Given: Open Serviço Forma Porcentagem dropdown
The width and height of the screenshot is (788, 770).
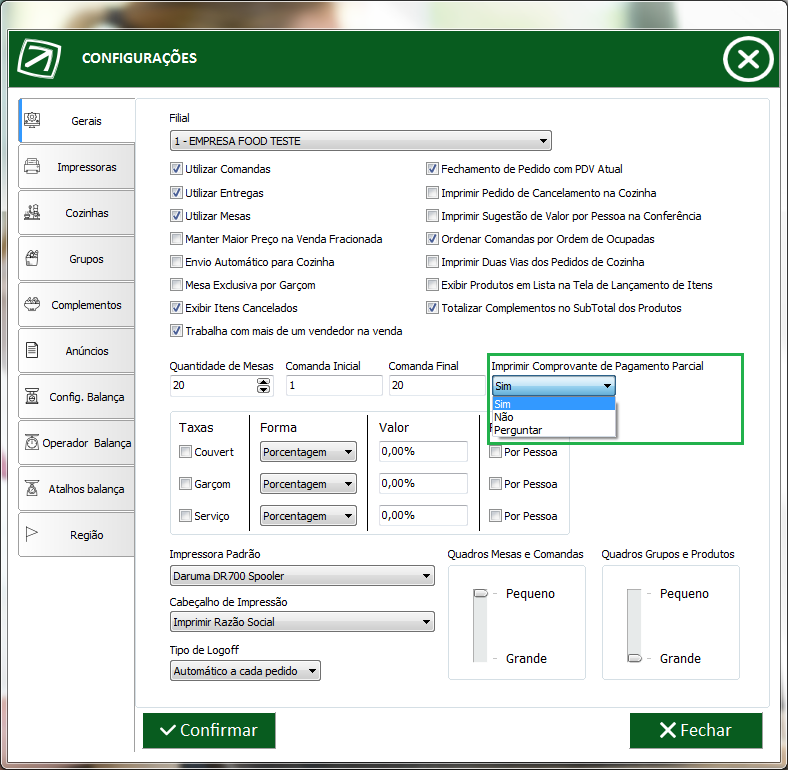Looking at the screenshot, I should 308,516.
